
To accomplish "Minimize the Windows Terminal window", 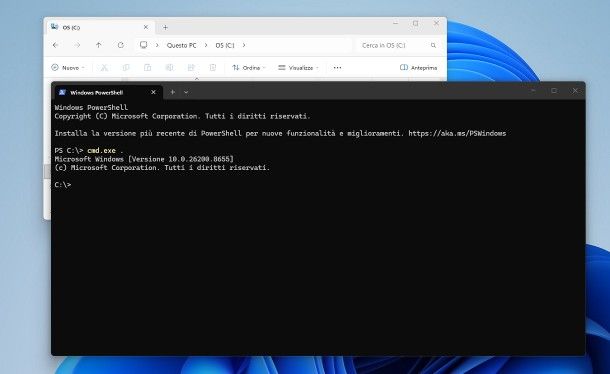I will (533, 91).
